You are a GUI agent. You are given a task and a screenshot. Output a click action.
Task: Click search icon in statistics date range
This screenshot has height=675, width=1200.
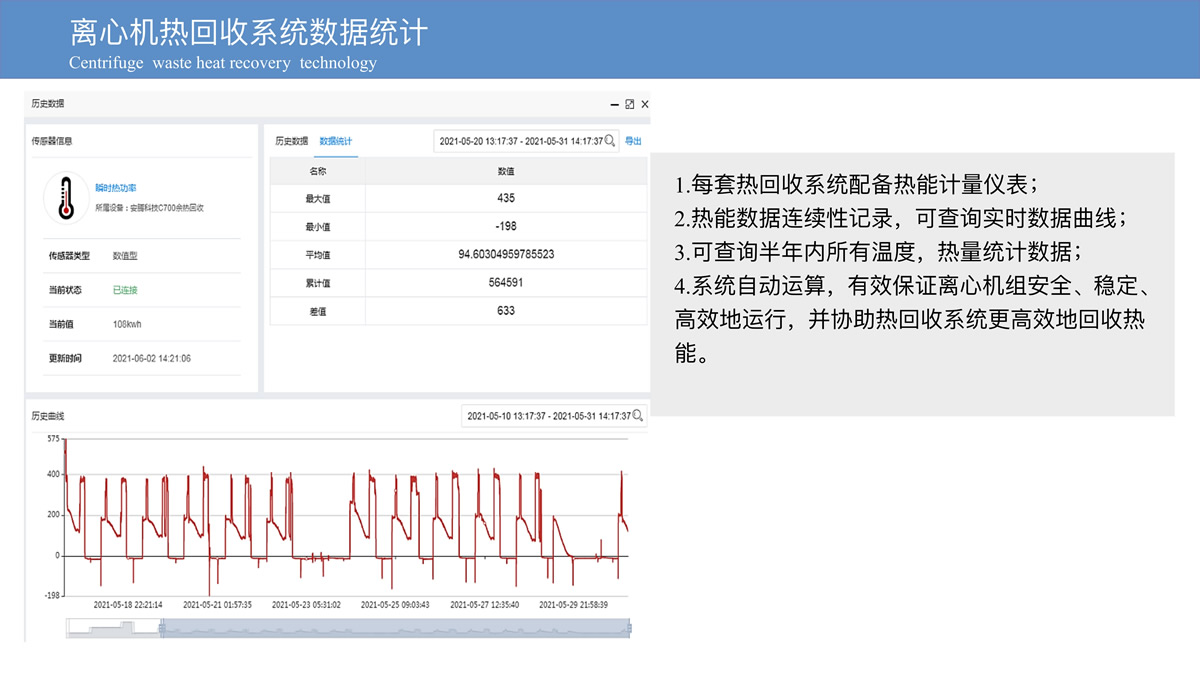(610, 141)
